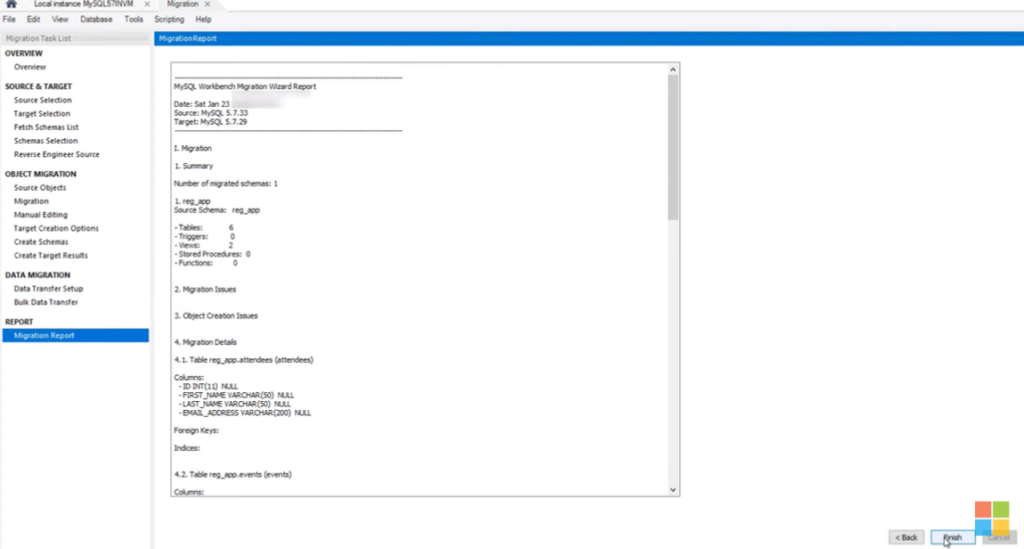Screen dimensions: 1024x549
Task: Open the Database menu
Action: tap(96, 20)
